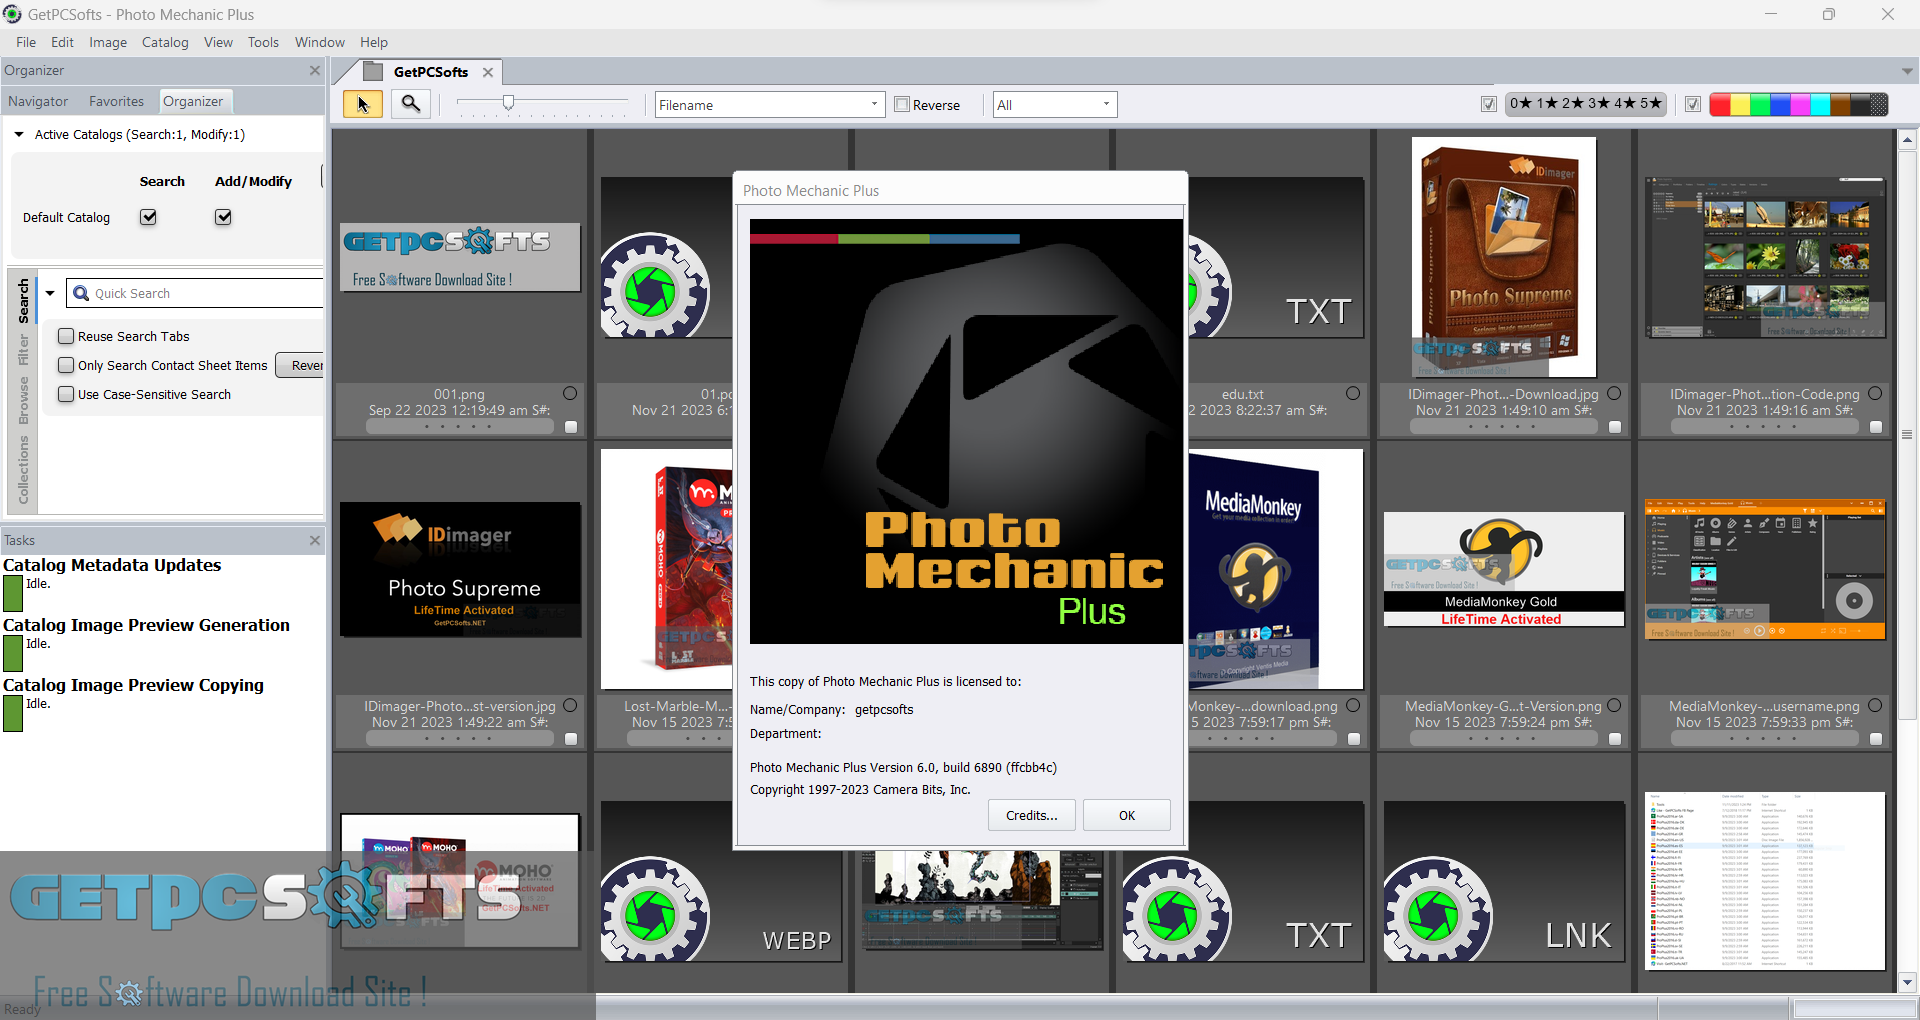Open the Edit menu
1920x1020 pixels.
click(x=62, y=42)
